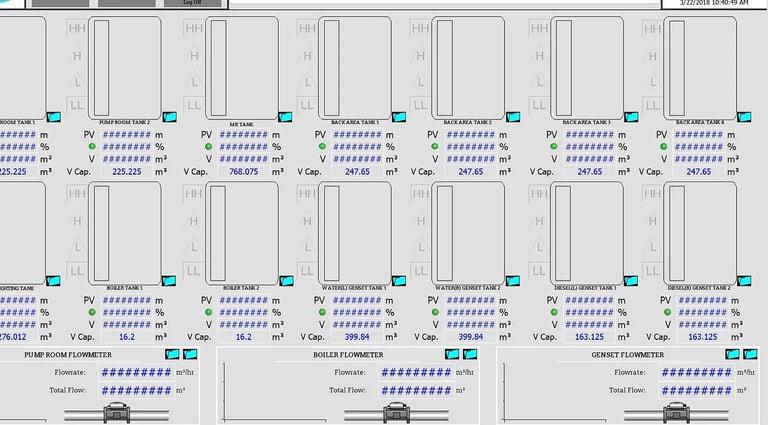Screen dimensions: 768x425
Task: Click V Cap. value 16.2 of Boiler Tank 1
Action: point(127,337)
